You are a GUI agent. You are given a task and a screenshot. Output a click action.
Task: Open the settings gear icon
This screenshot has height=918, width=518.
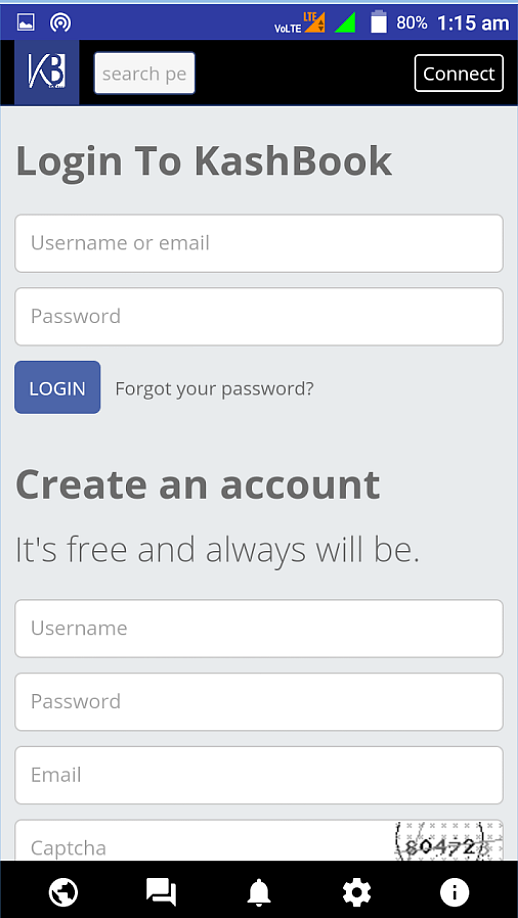pyautogui.click(x=356, y=892)
